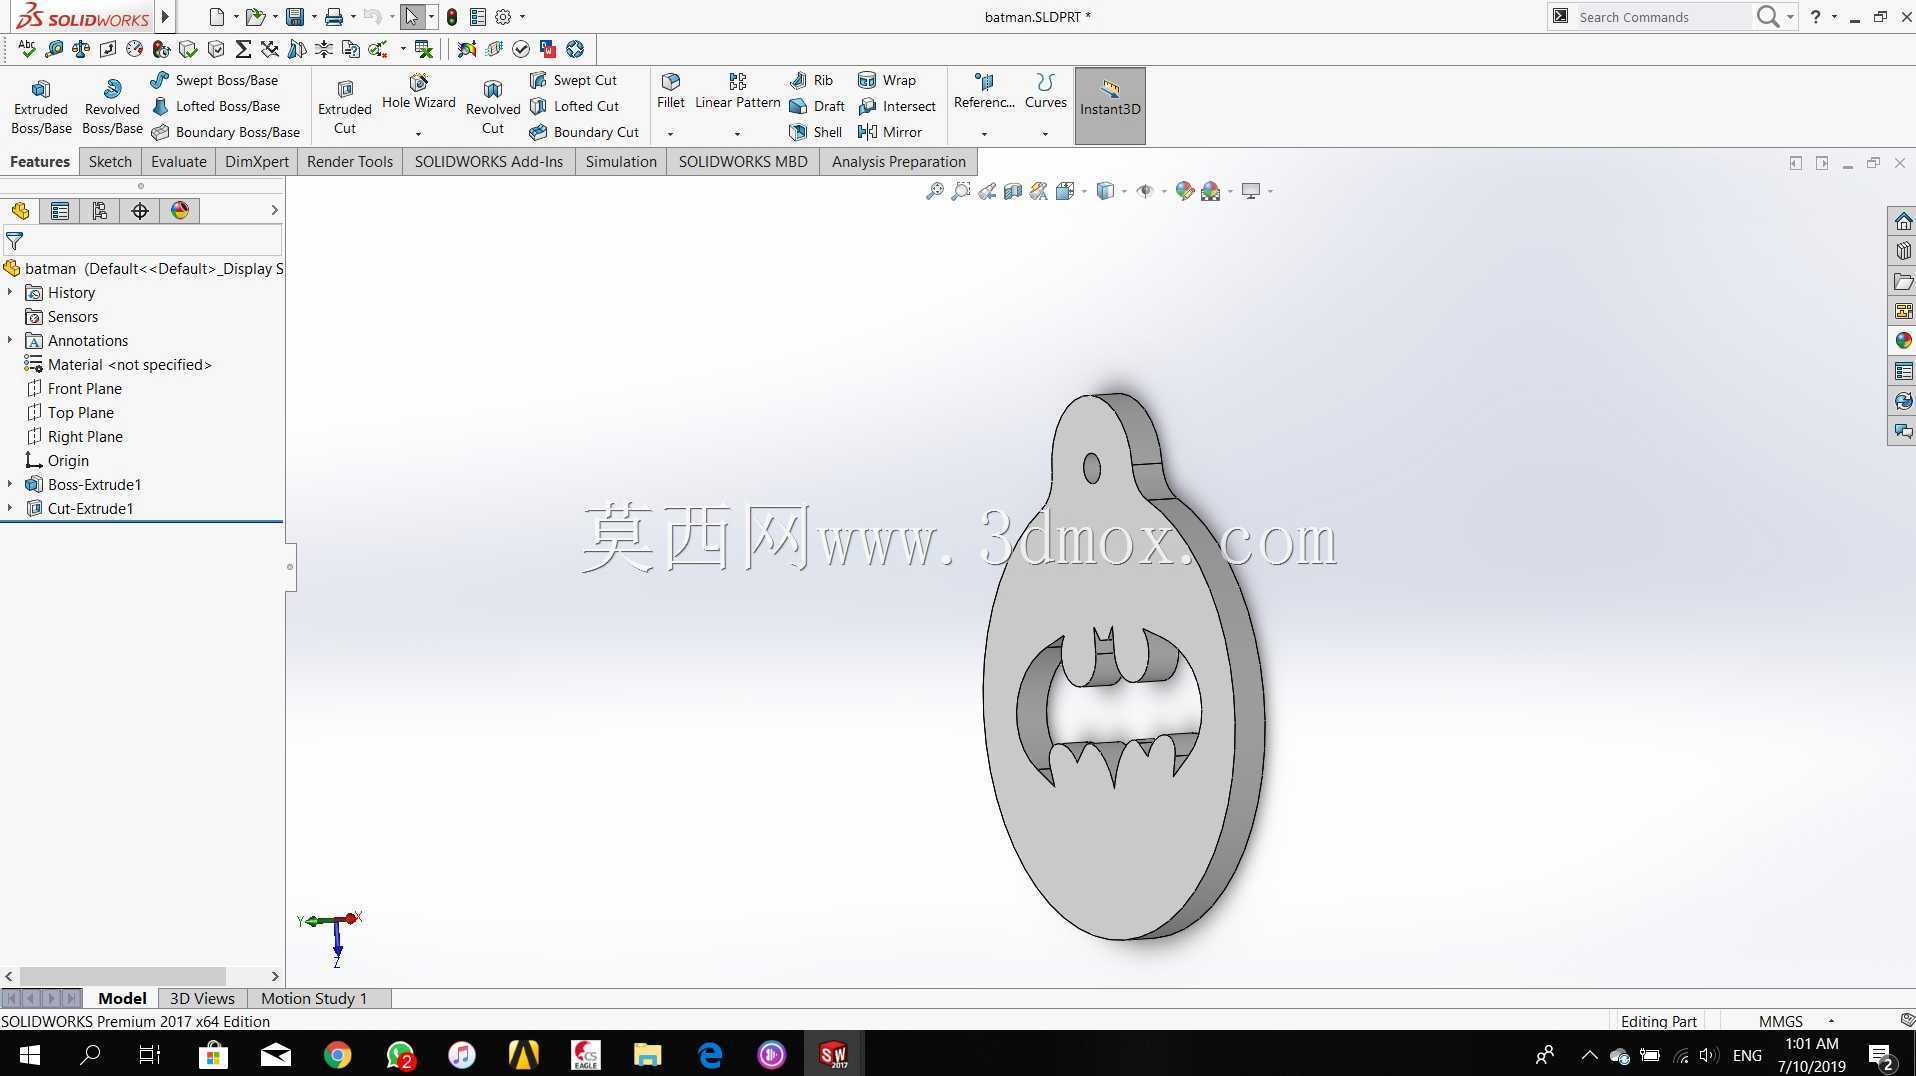Open Reference Geometry tool

[x=984, y=91]
